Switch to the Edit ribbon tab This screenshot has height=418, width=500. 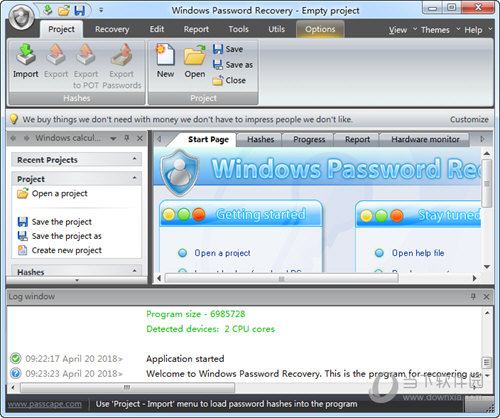point(157,29)
